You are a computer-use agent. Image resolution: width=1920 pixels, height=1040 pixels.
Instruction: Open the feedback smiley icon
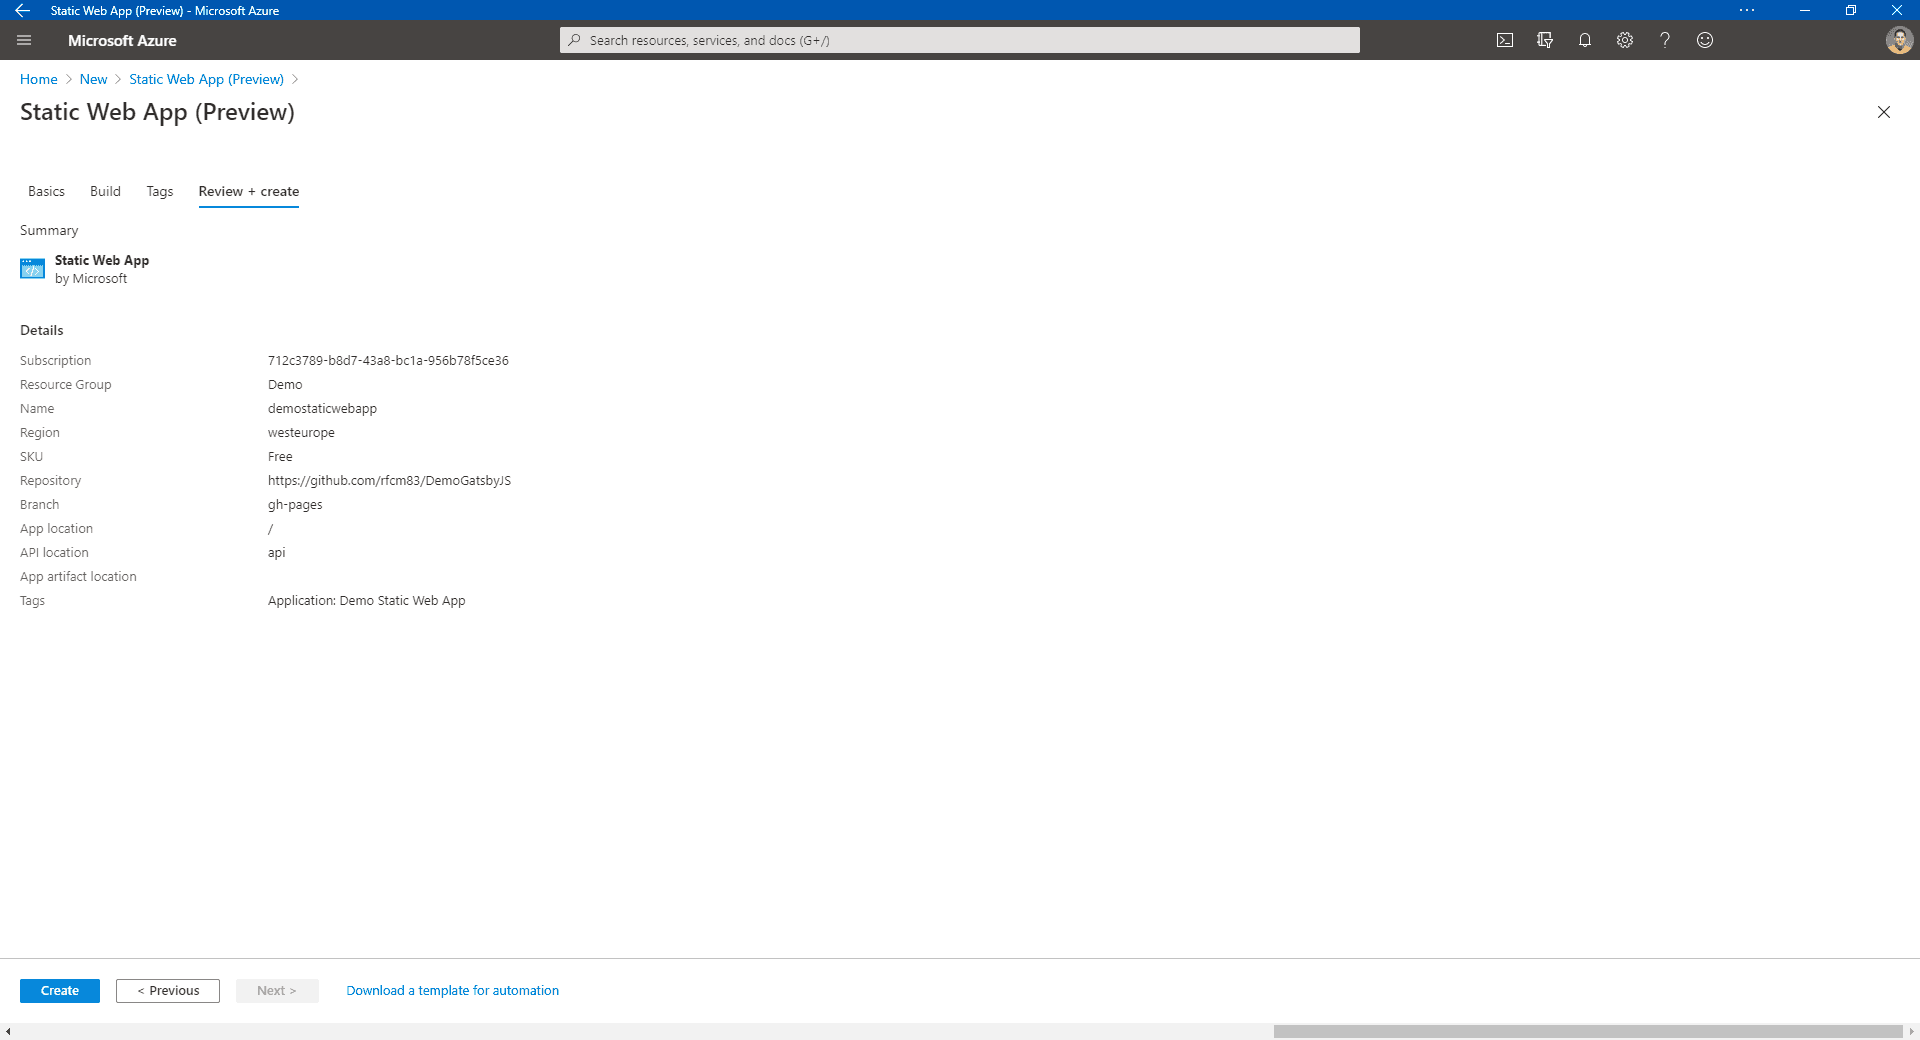coord(1705,40)
